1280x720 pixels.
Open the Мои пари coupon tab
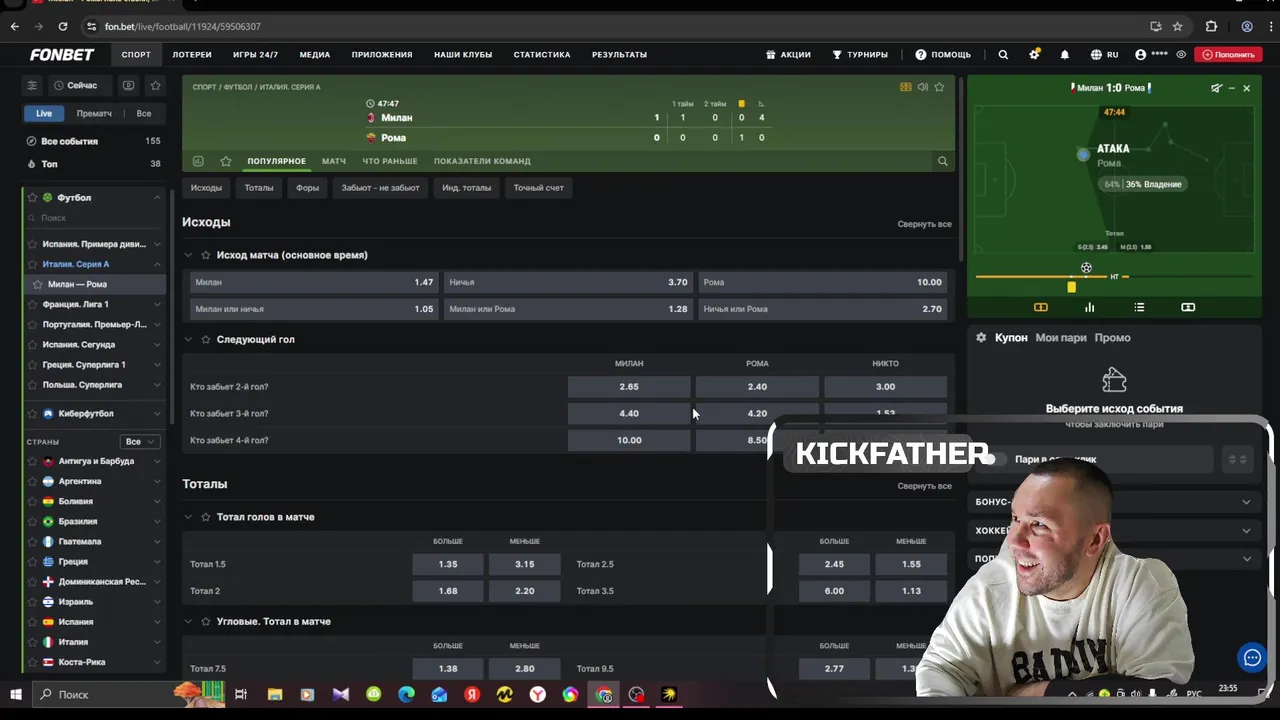pyautogui.click(x=1061, y=338)
